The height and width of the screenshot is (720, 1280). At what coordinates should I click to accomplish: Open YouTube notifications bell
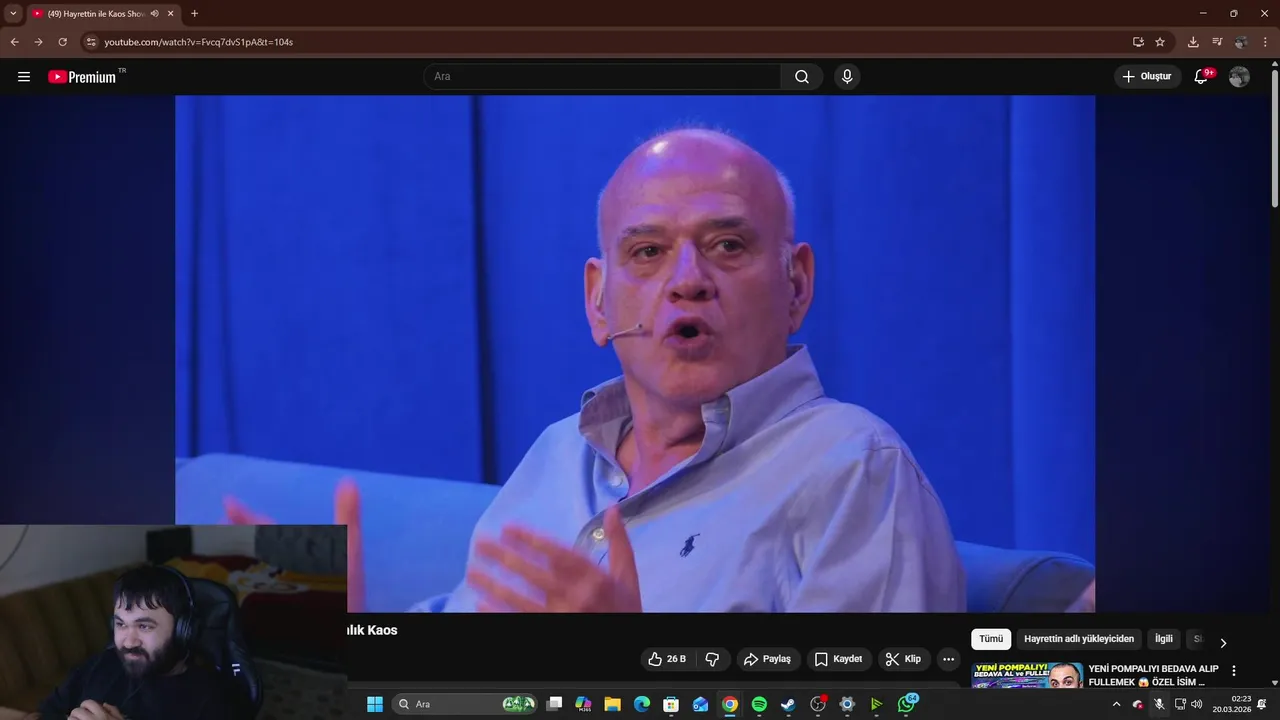click(x=1202, y=77)
